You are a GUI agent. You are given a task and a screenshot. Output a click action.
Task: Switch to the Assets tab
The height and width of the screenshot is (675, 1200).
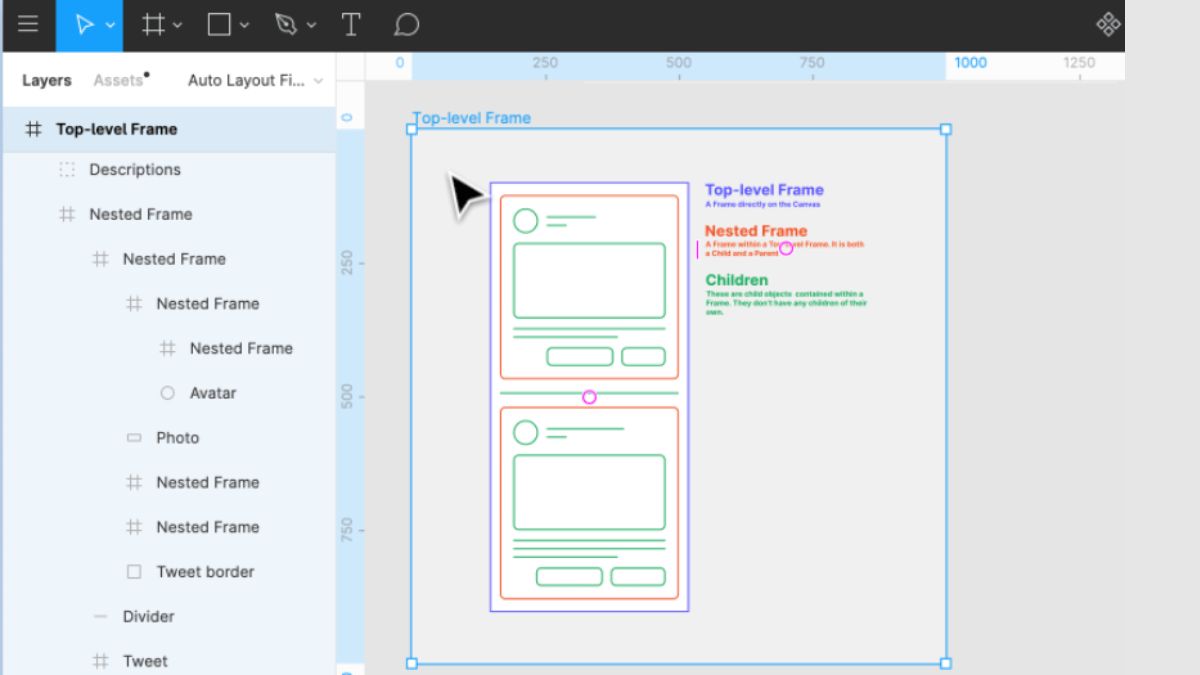coord(119,80)
